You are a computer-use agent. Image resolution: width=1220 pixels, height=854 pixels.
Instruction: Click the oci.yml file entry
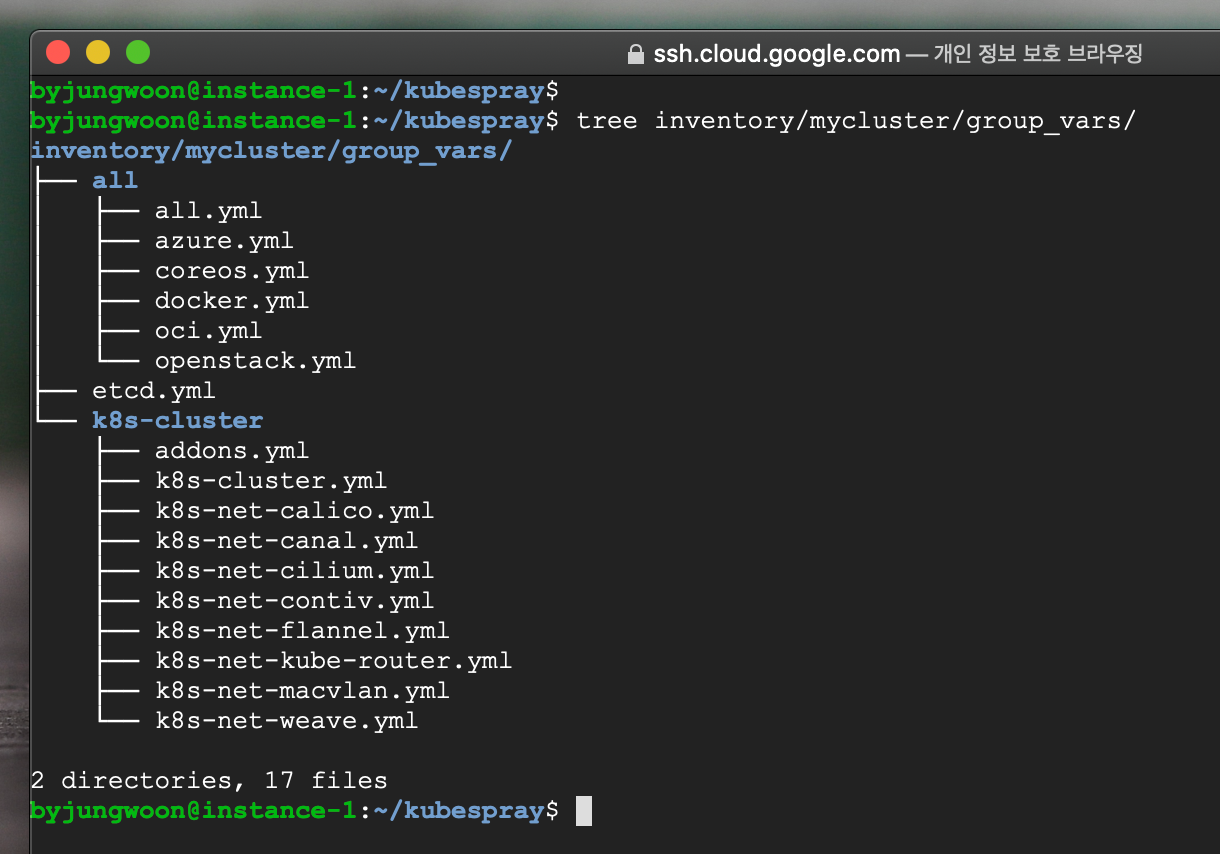208,331
